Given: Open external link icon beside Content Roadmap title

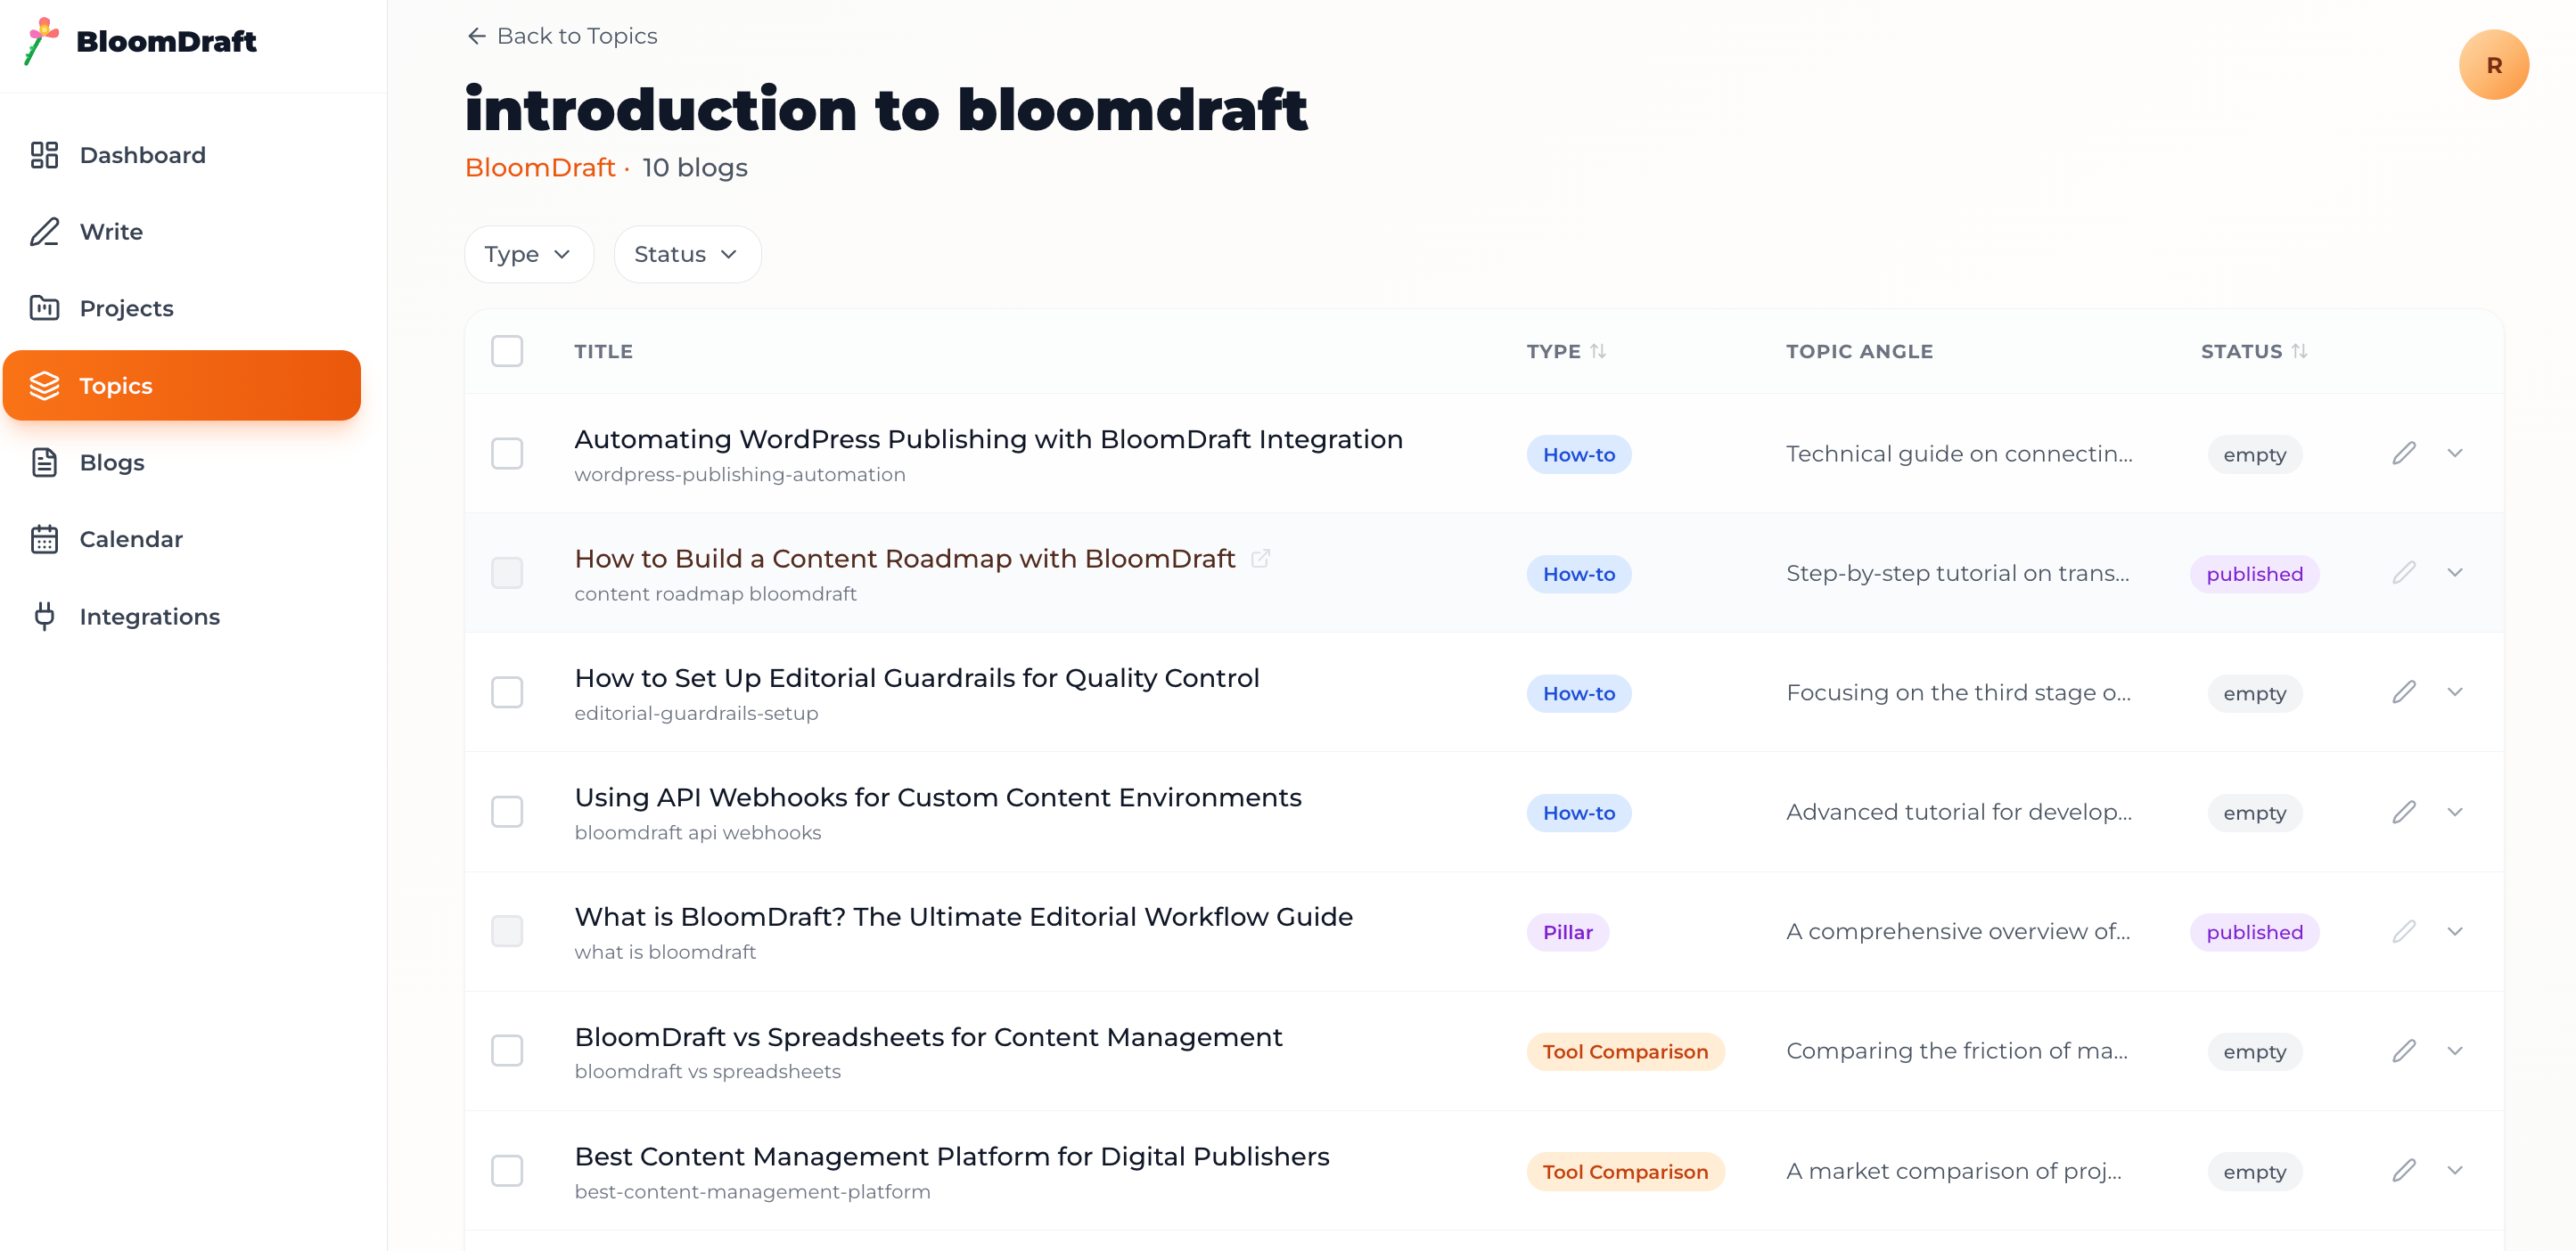Looking at the screenshot, I should (x=1260, y=559).
